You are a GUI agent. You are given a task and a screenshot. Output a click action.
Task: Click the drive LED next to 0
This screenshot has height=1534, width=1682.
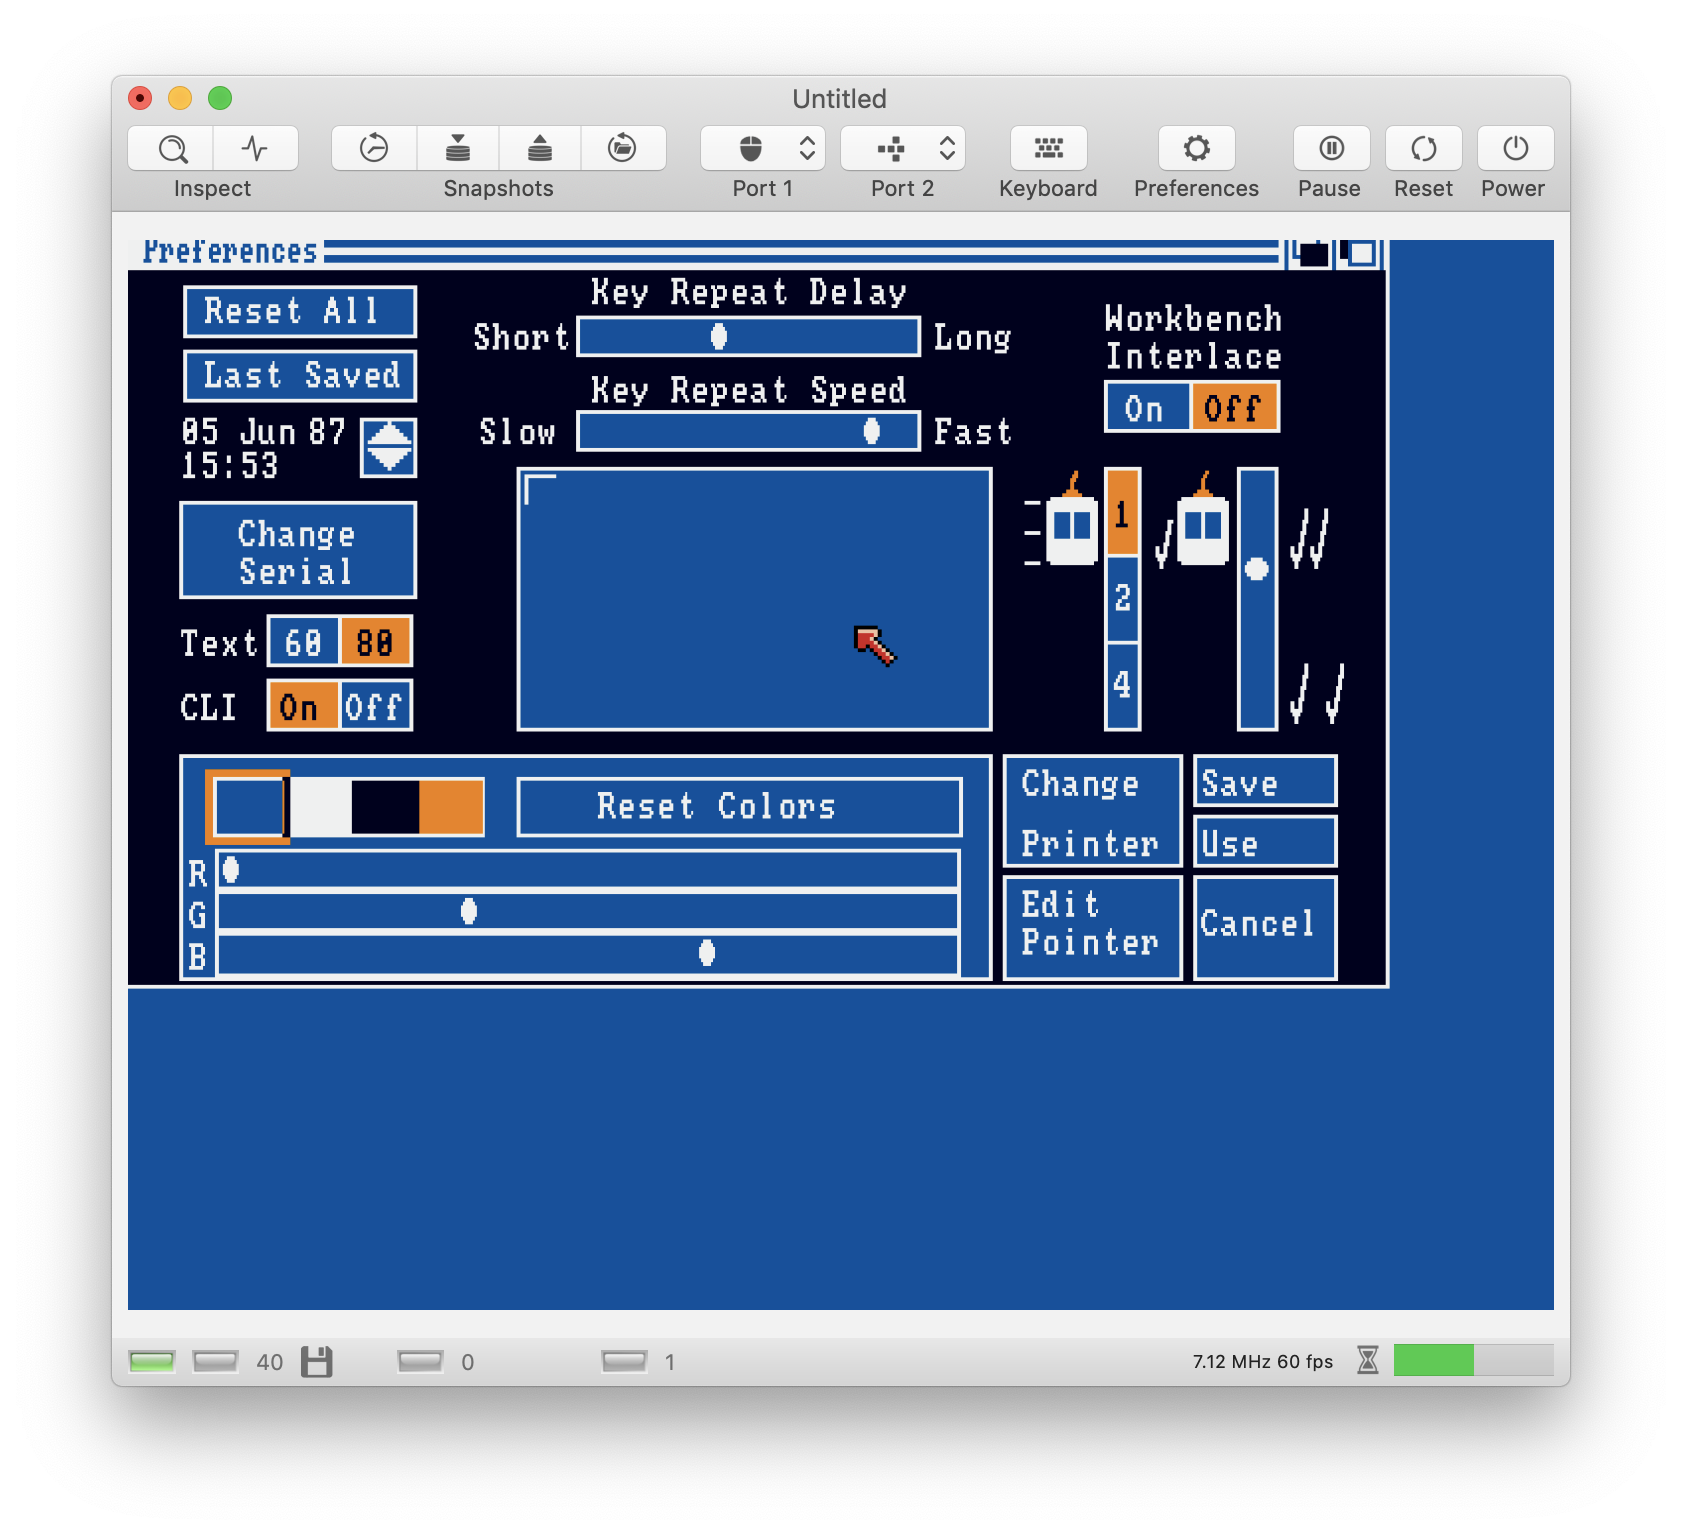pyautogui.click(x=420, y=1361)
